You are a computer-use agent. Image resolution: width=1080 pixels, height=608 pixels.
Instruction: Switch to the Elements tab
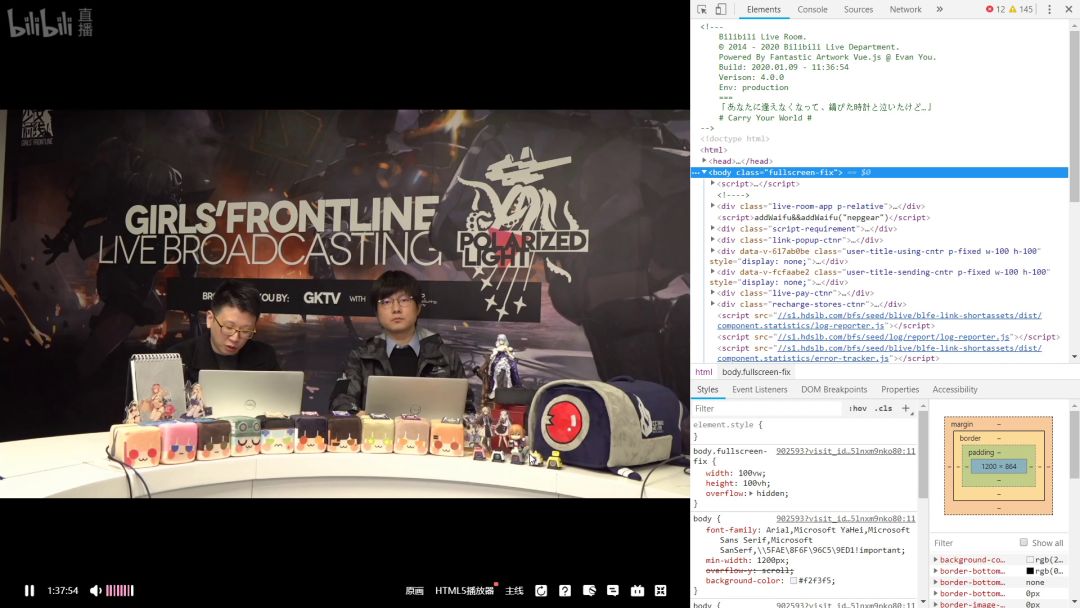click(x=764, y=10)
